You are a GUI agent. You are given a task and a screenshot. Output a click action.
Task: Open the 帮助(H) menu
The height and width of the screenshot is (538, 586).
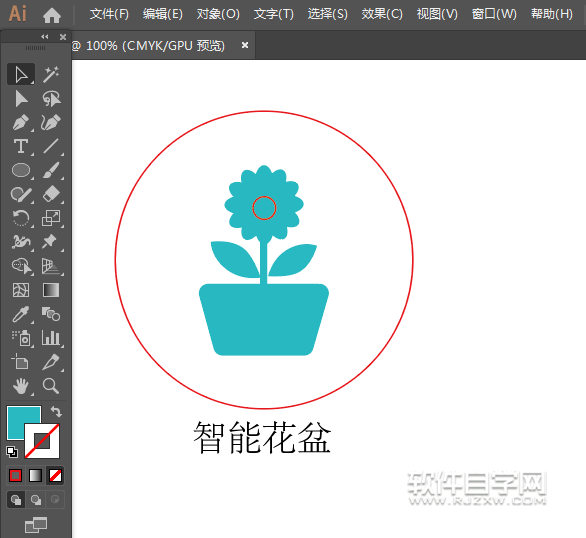click(552, 14)
